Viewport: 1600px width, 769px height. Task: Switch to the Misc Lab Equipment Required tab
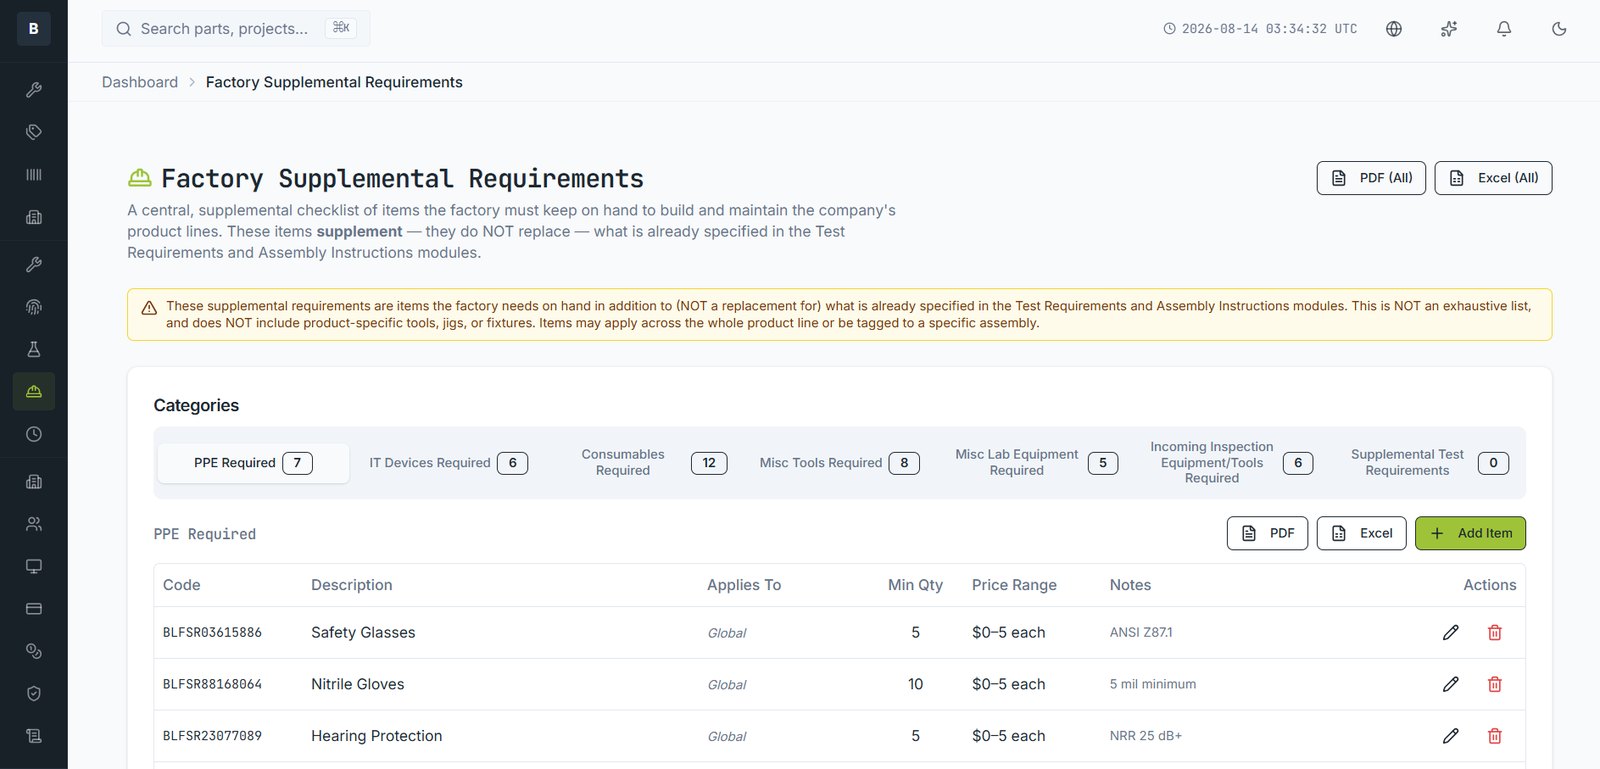[1036, 463]
